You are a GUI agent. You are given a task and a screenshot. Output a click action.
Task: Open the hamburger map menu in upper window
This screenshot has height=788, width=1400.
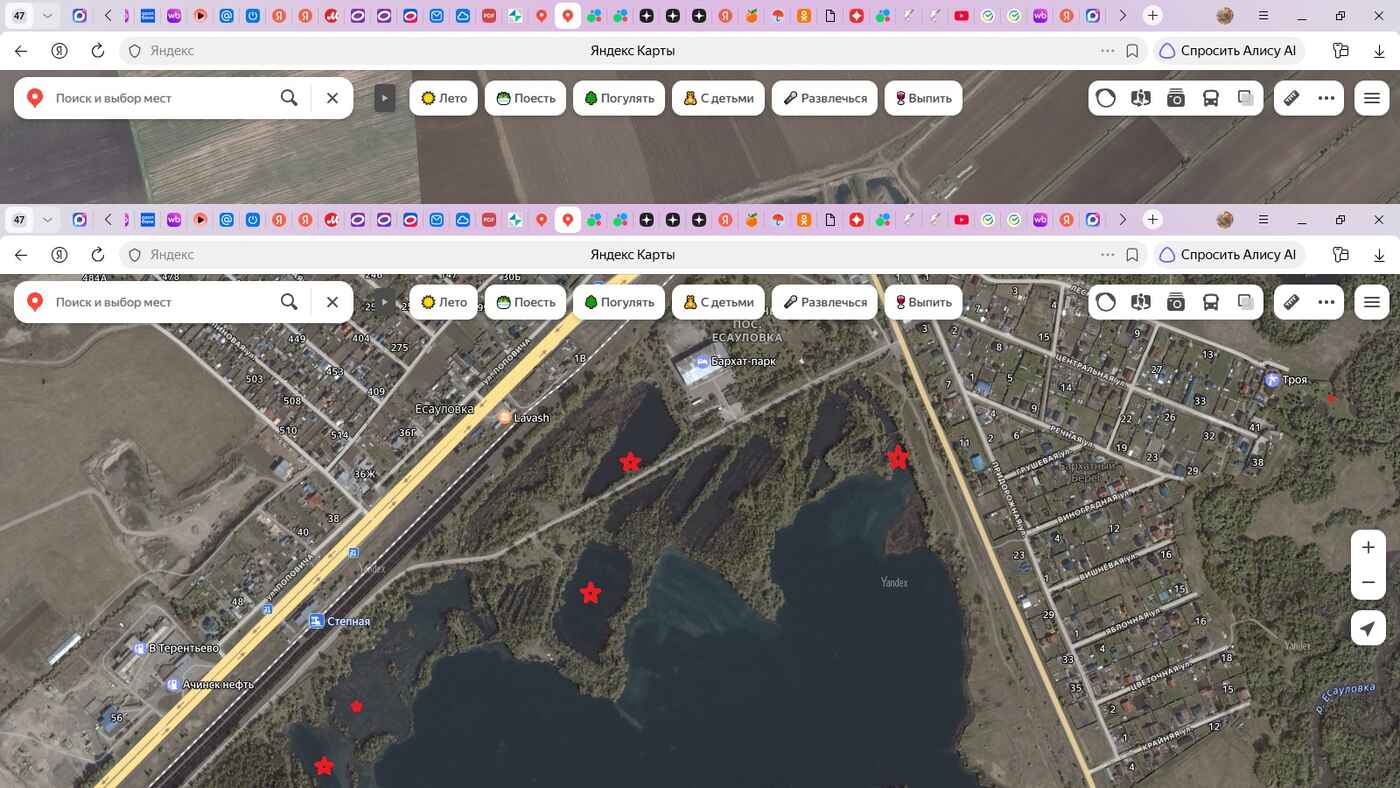click(1372, 98)
